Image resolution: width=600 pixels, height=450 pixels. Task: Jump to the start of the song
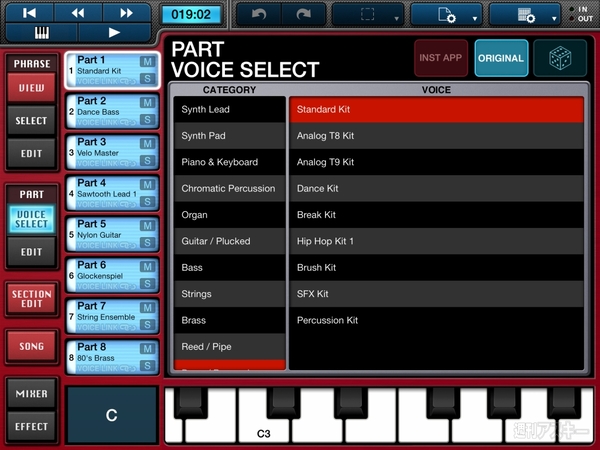[x=29, y=13]
